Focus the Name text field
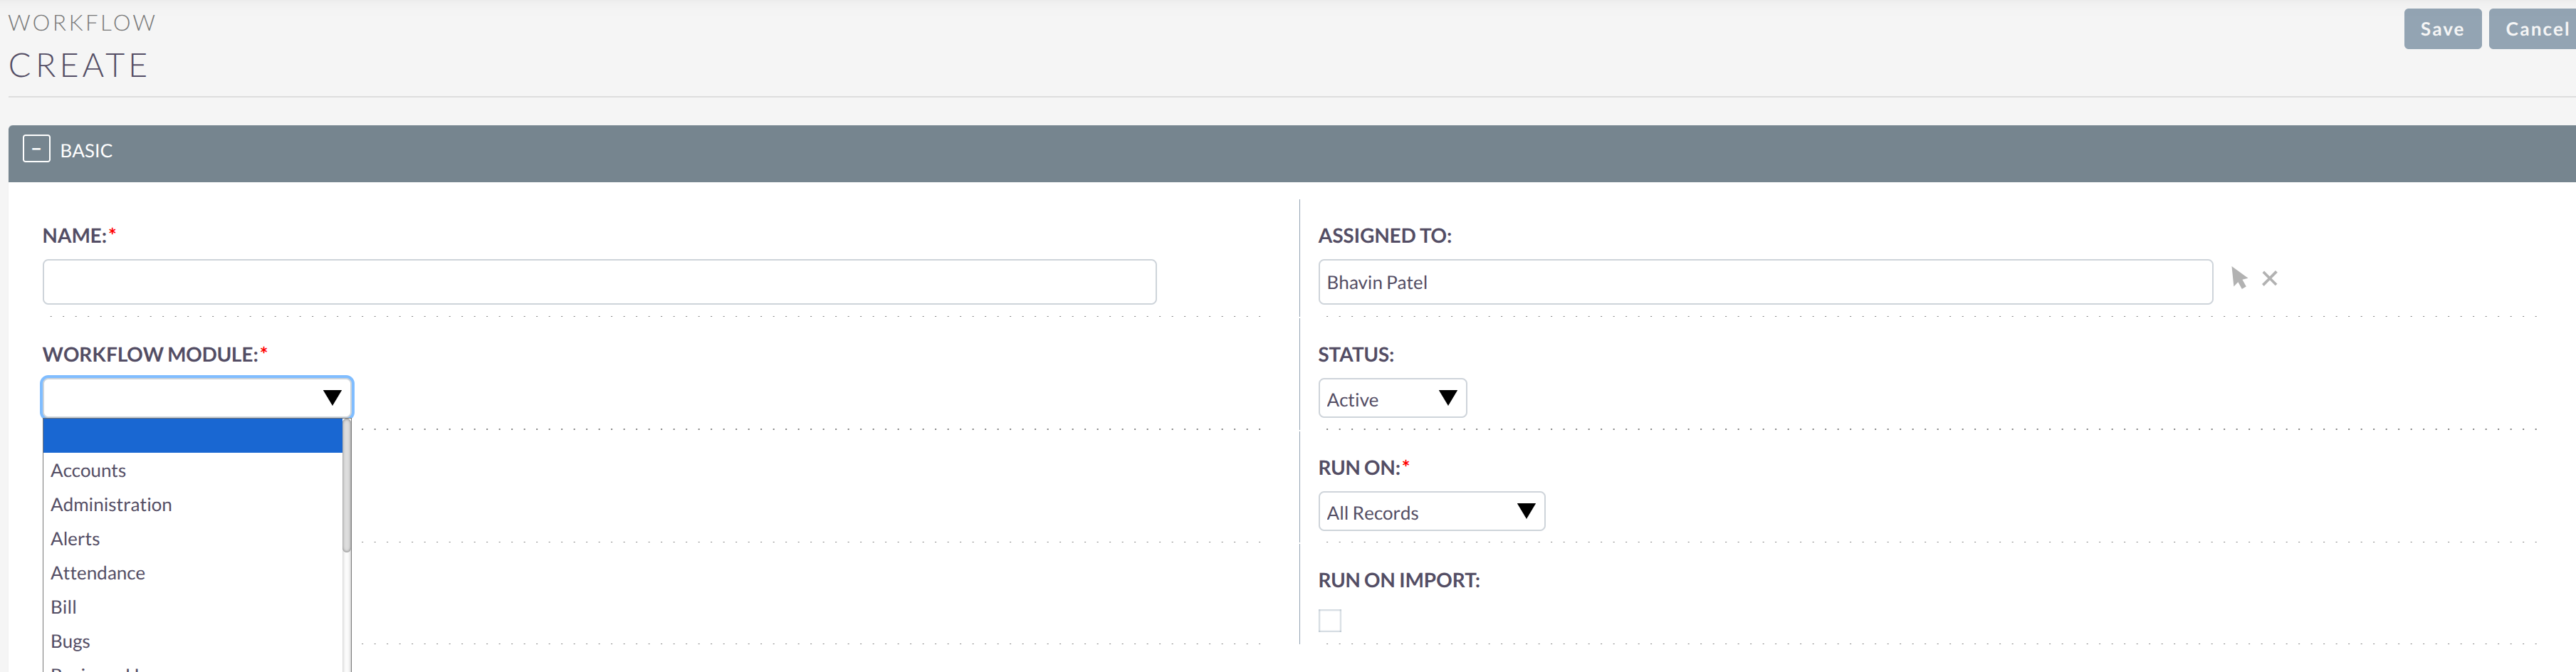This screenshot has height=672, width=2576. click(x=599, y=282)
